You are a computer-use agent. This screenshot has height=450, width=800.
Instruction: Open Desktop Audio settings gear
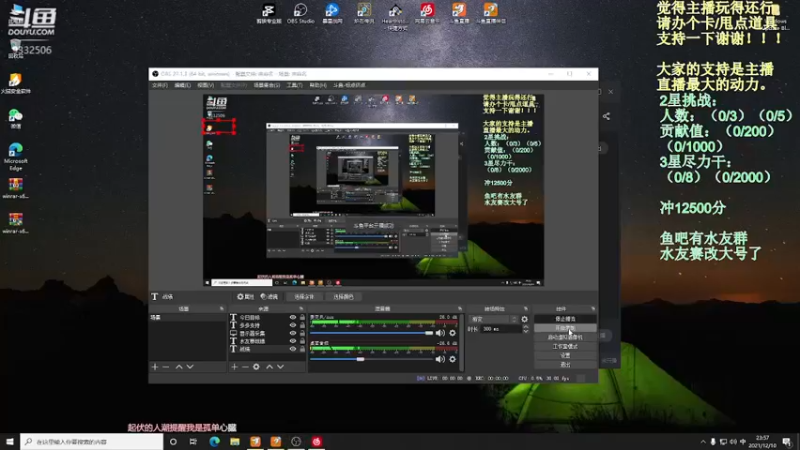point(453,359)
